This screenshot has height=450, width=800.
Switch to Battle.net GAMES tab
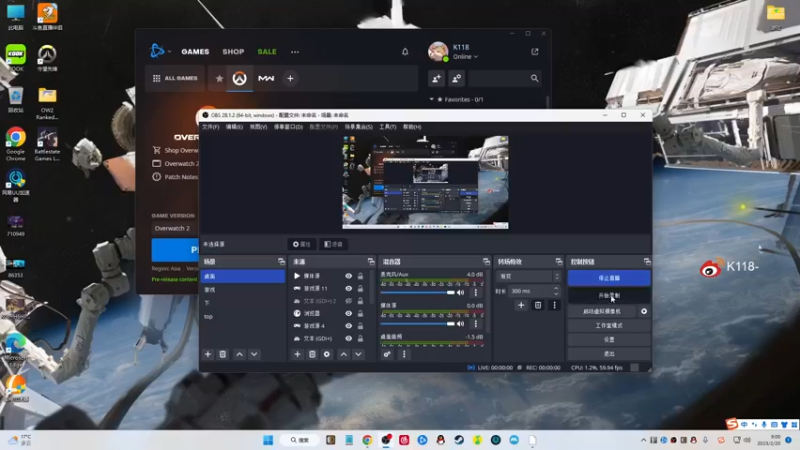(x=195, y=52)
